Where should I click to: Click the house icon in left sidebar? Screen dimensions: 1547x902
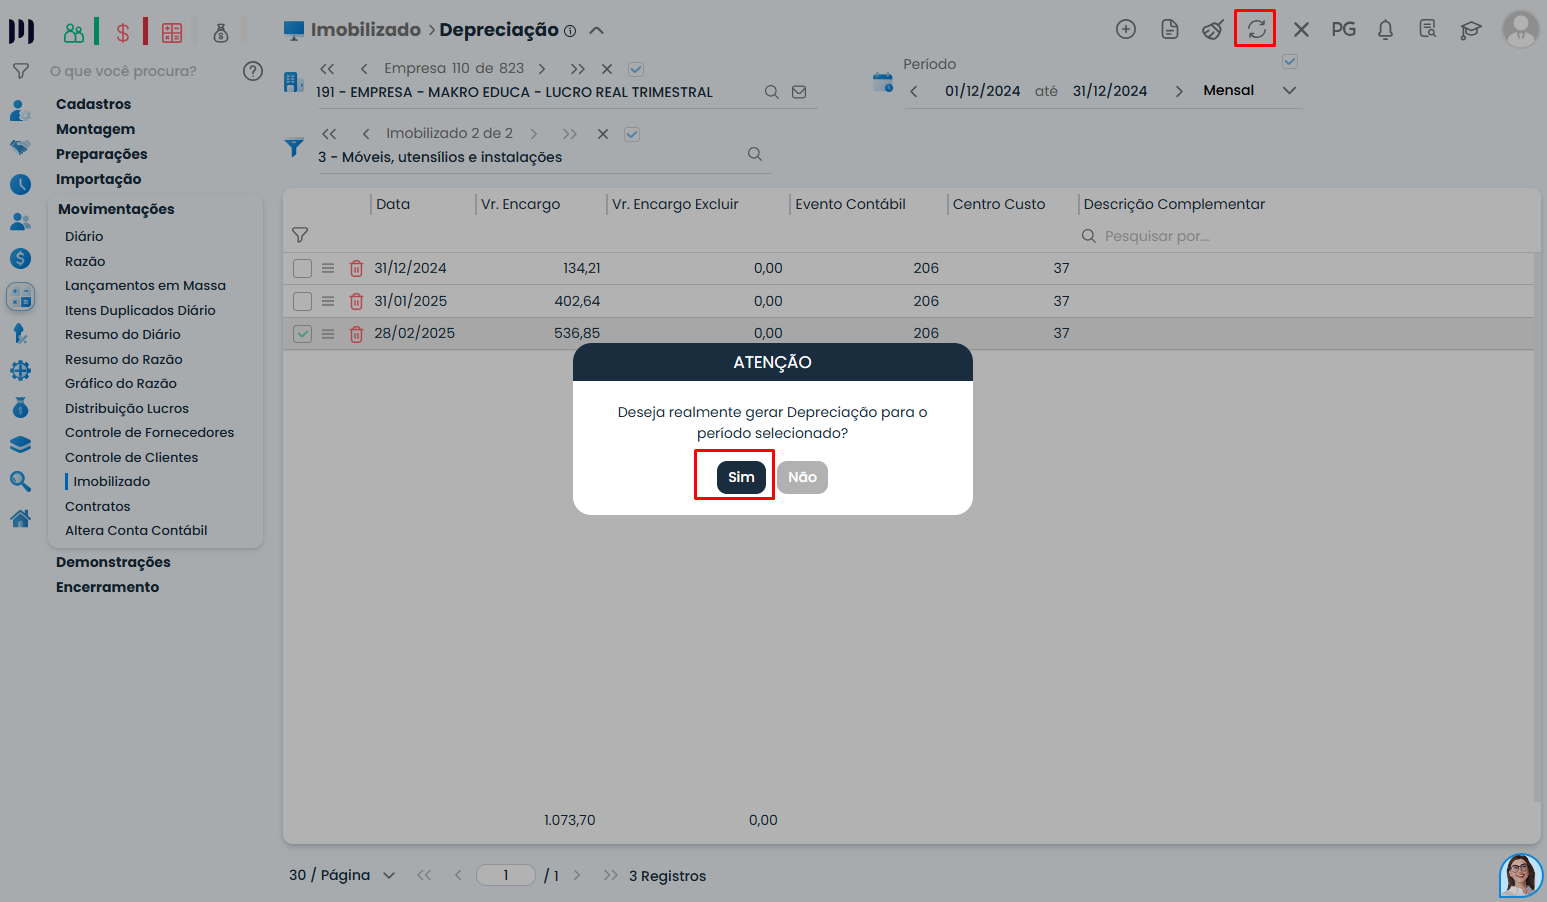pyautogui.click(x=20, y=518)
